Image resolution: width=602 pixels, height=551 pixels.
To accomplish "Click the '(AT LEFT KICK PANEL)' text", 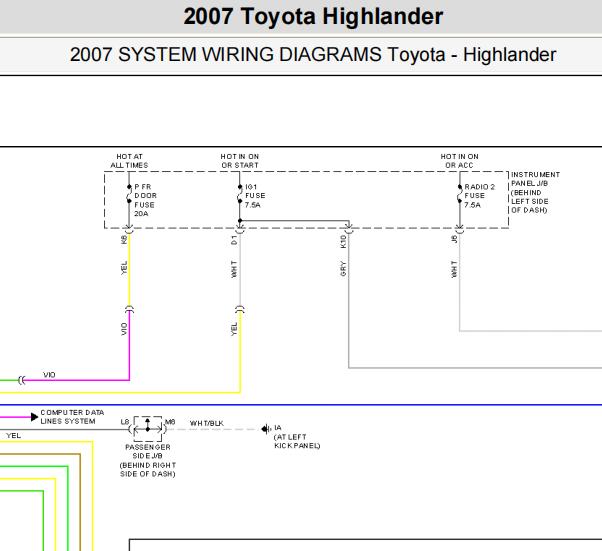I will pos(297,442).
